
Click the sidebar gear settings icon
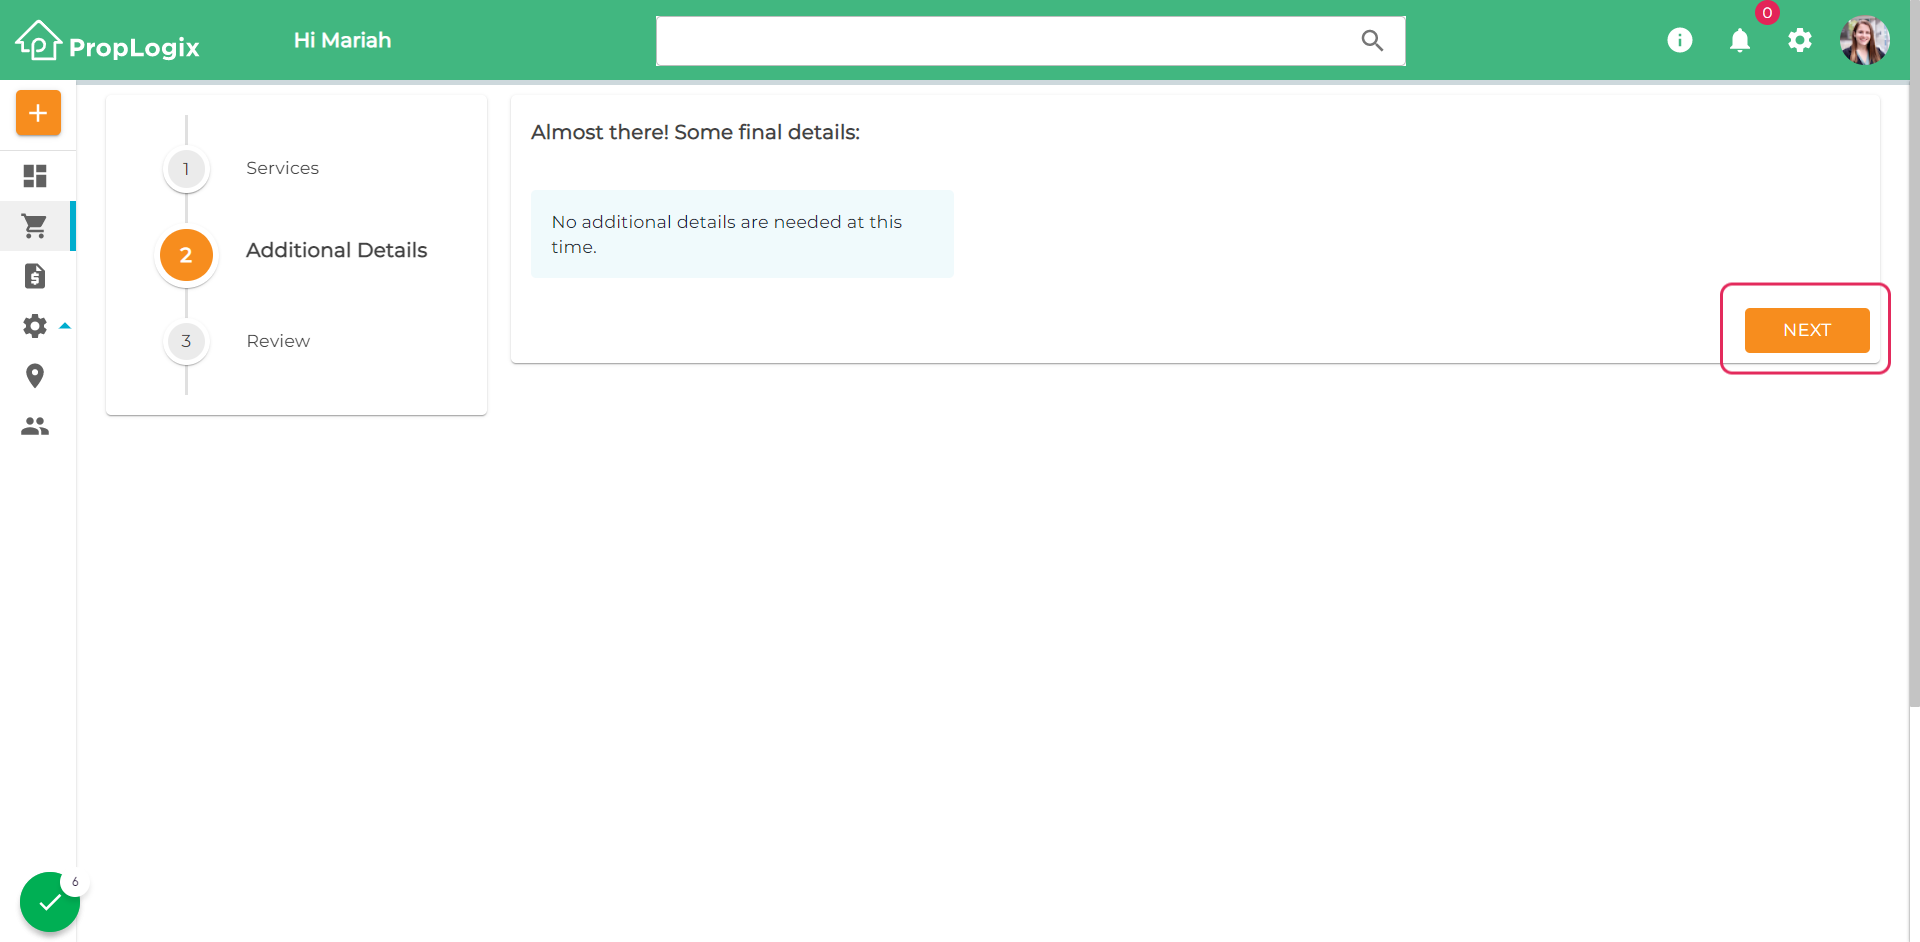point(35,326)
